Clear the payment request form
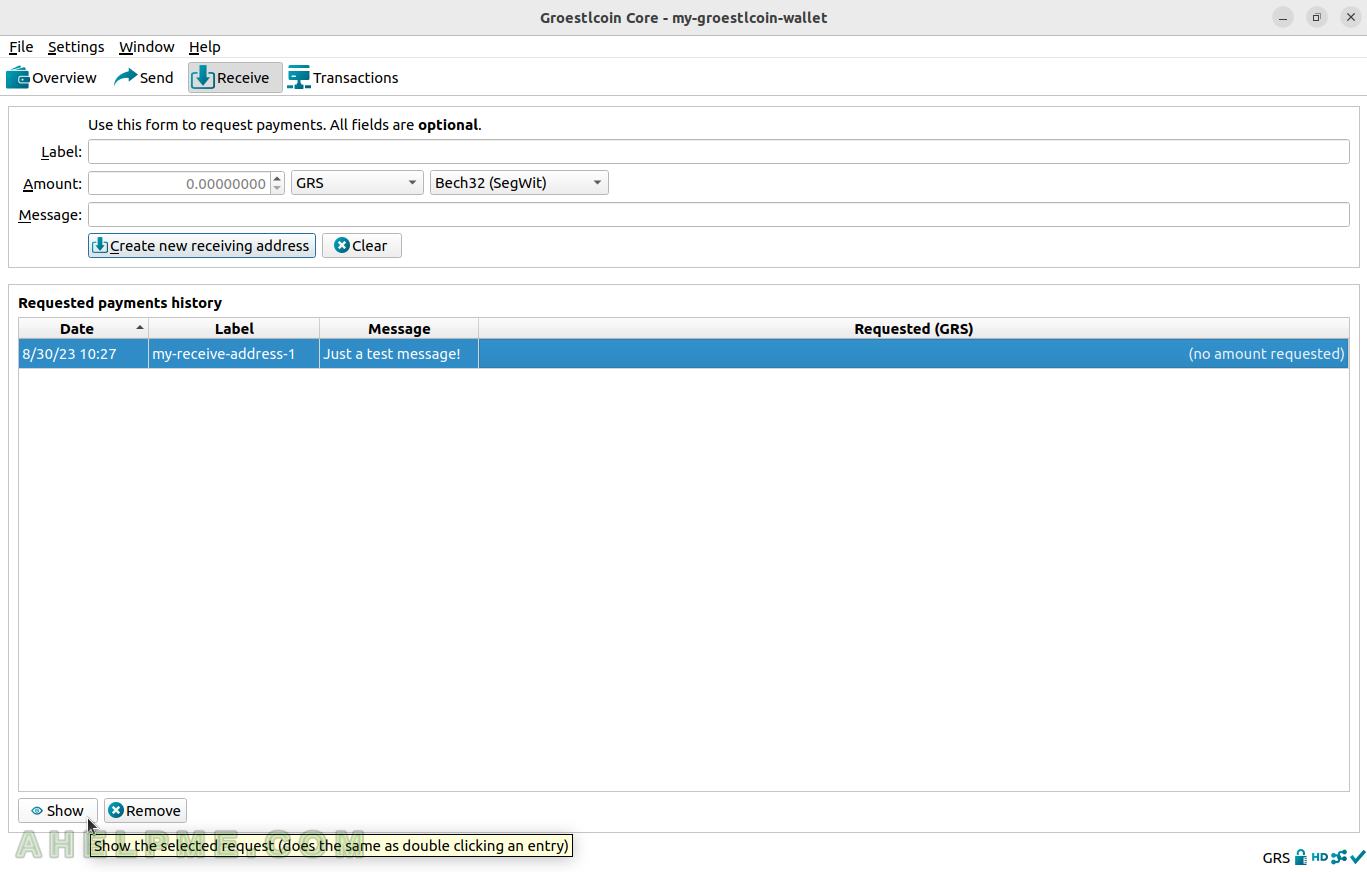Viewport: 1367px width, 872px height. point(362,246)
